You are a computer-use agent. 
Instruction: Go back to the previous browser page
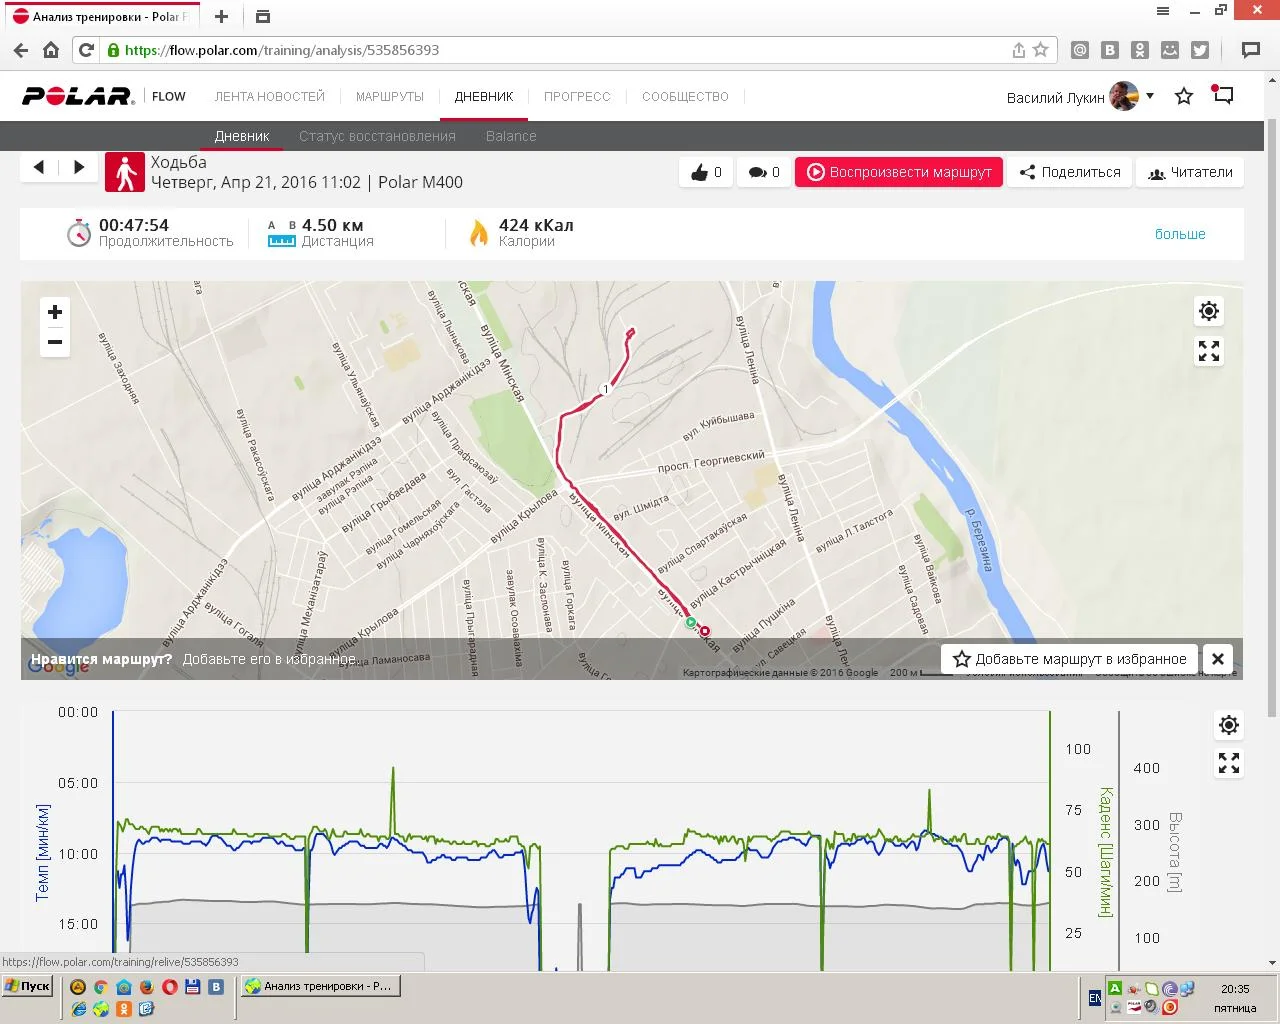tap(21, 50)
